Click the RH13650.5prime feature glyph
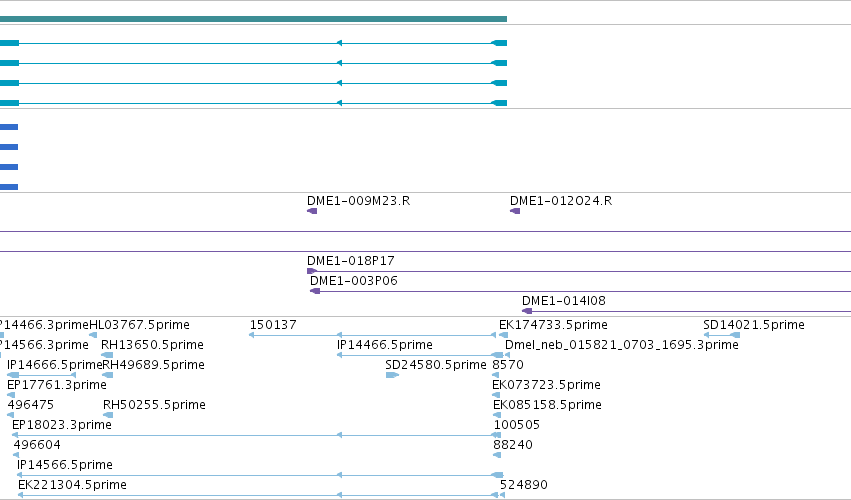The width and height of the screenshot is (851, 500). (x=107, y=355)
